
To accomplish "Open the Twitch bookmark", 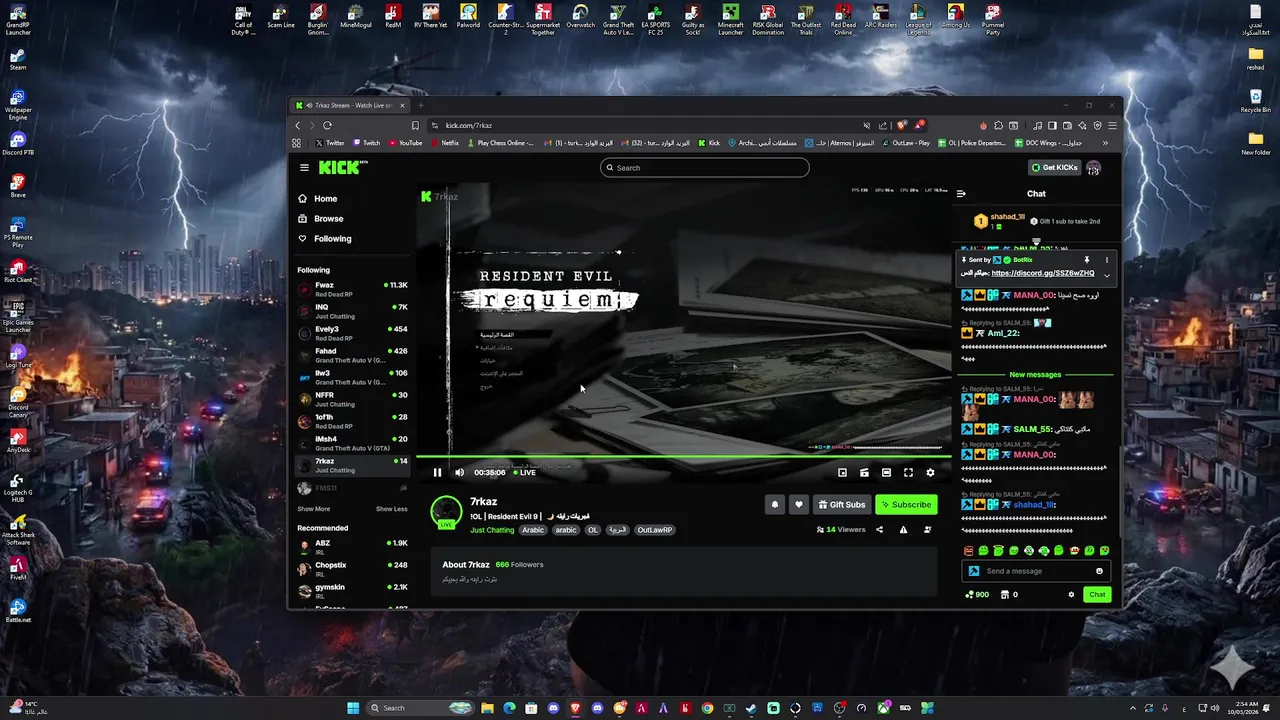I will pyautogui.click(x=366, y=143).
